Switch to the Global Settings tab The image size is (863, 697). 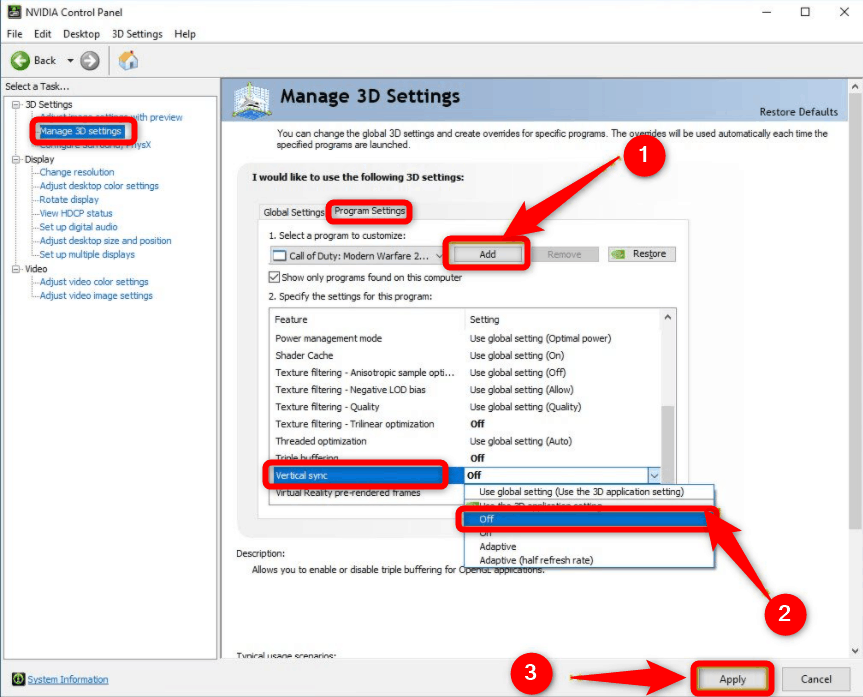tap(293, 212)
